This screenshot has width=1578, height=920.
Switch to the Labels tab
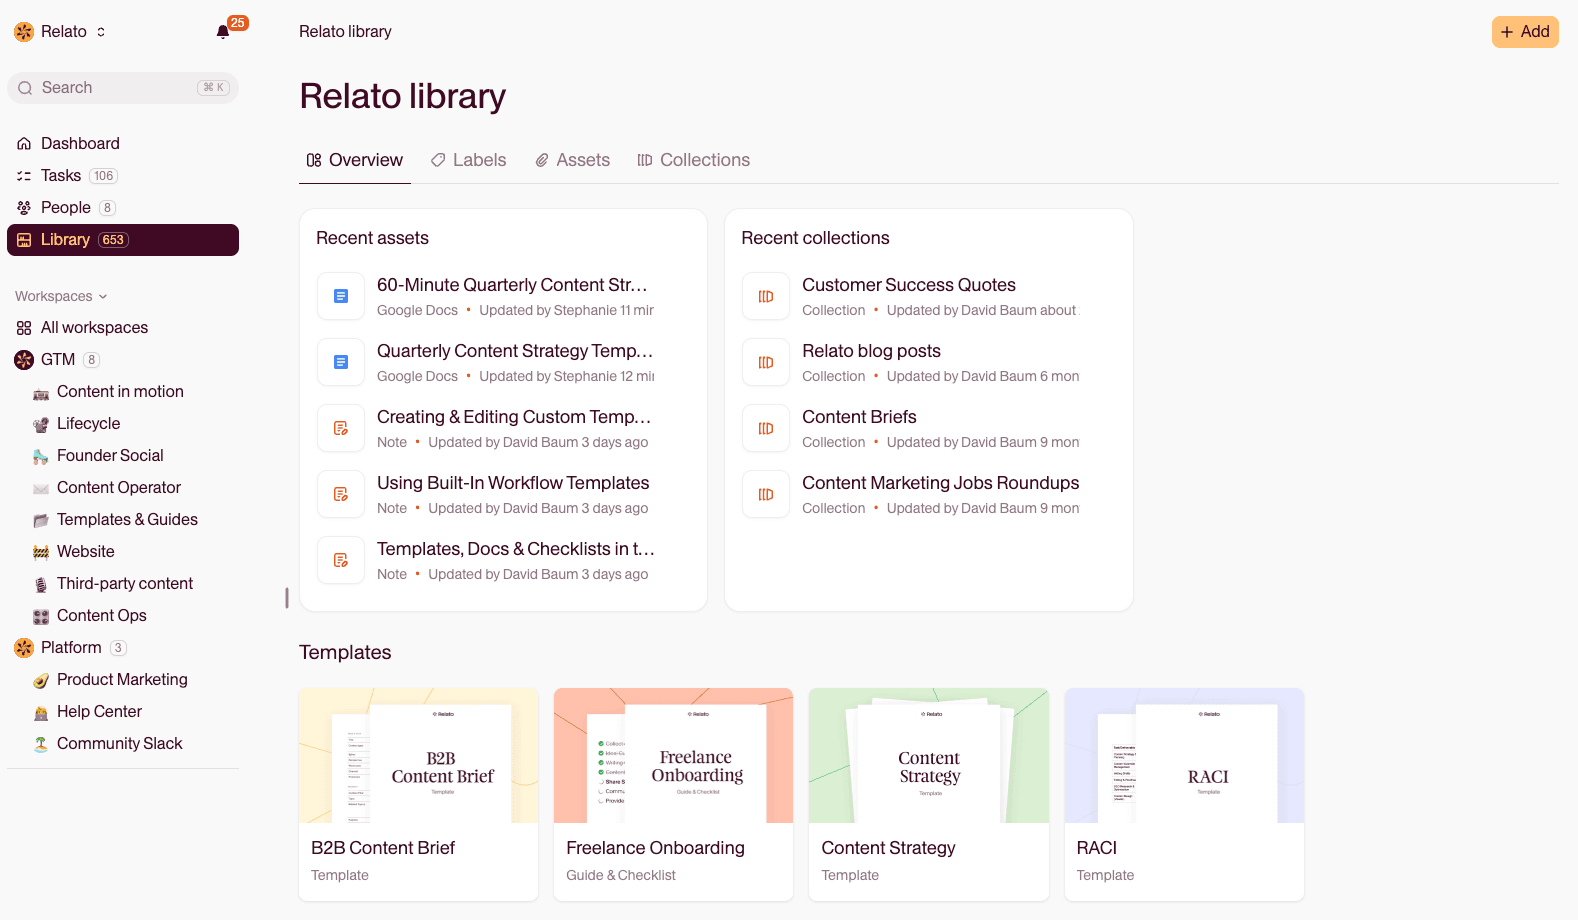468,160
